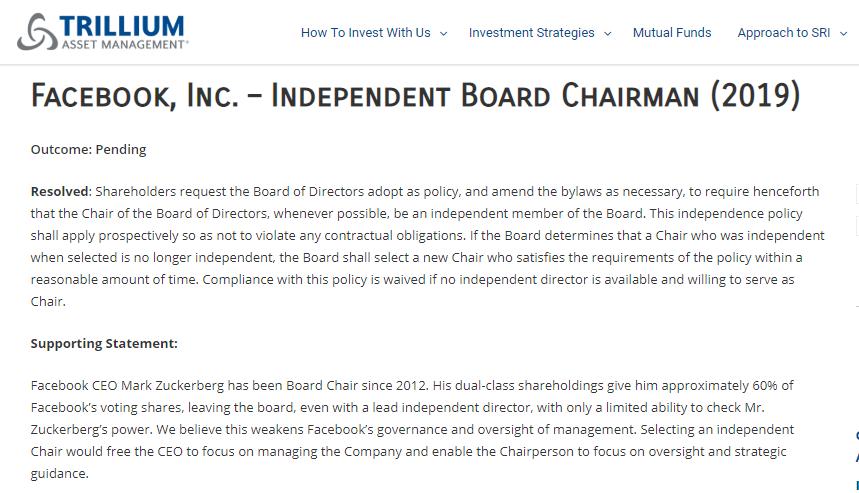Open the How To Invest With Us menu

[365, 33]
